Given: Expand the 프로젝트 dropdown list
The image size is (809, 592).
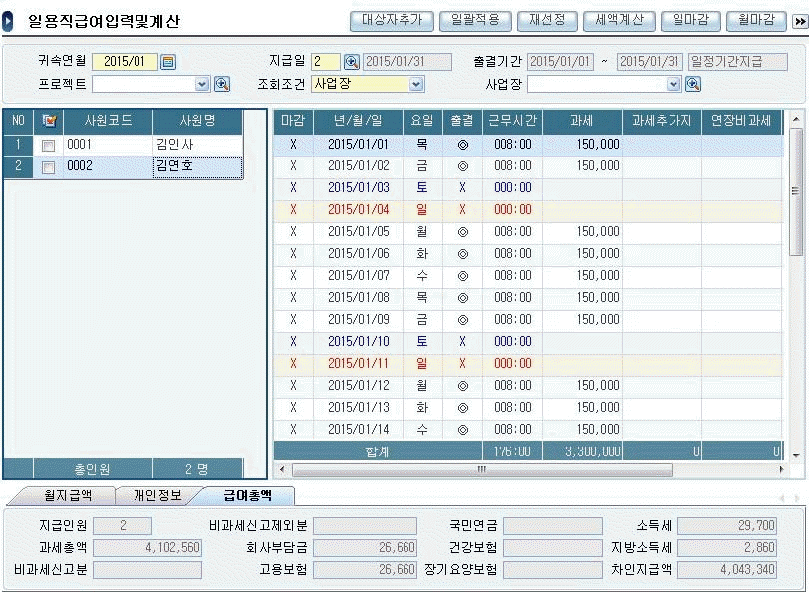Looking at the screenshot, I should pyautogui.click(x=202, y=84).
